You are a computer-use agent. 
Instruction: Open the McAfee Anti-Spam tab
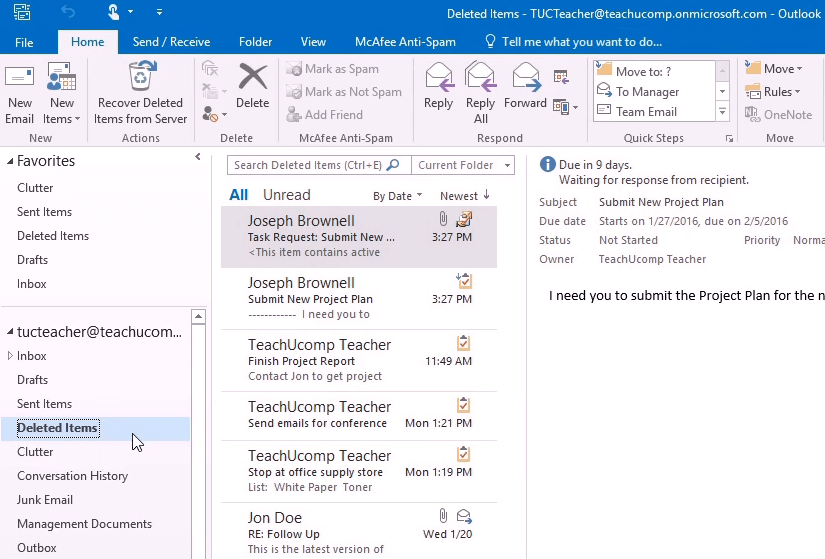point(405,42)
